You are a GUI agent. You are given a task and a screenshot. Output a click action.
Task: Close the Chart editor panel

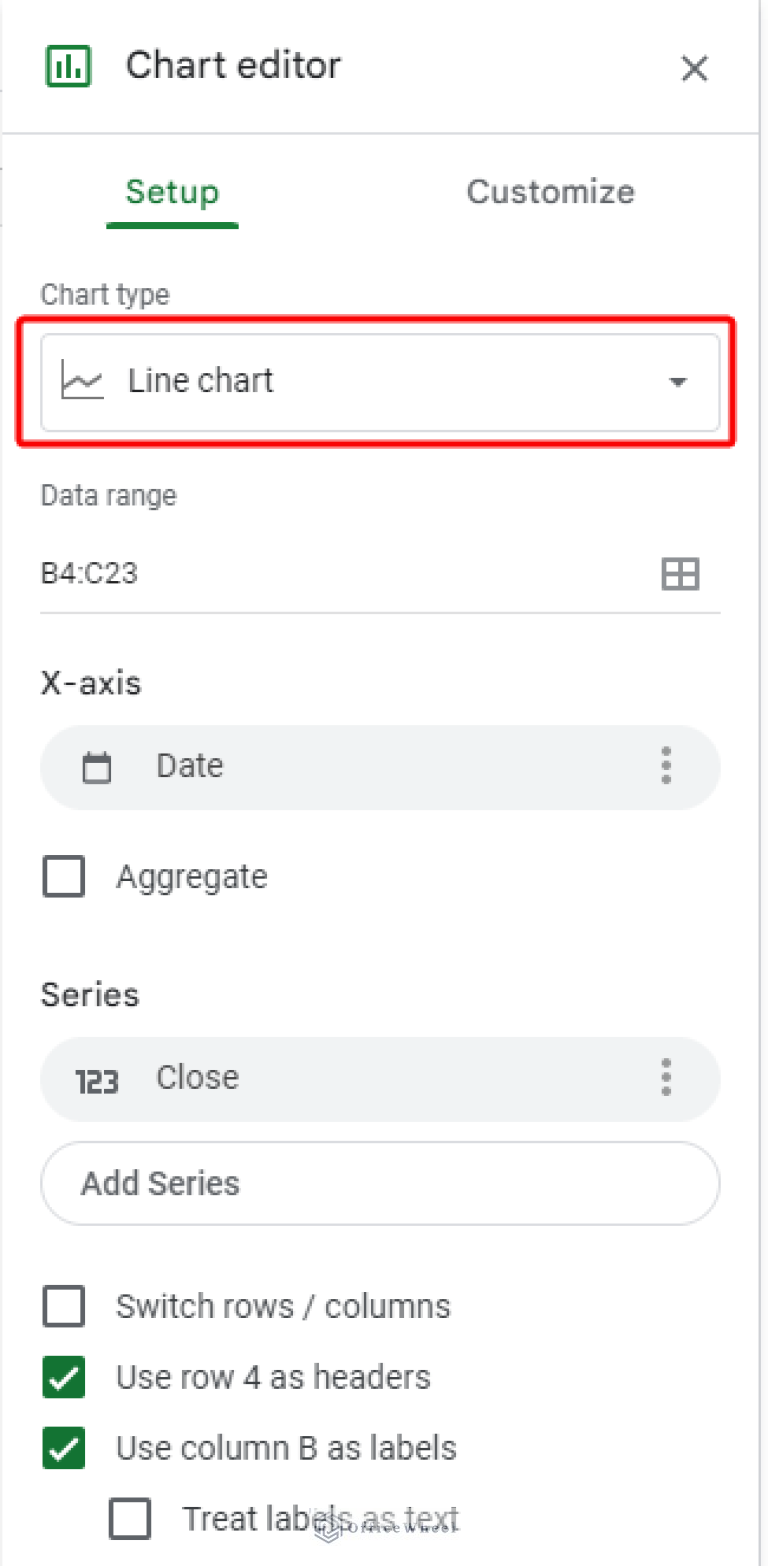[x=694, y=69]
